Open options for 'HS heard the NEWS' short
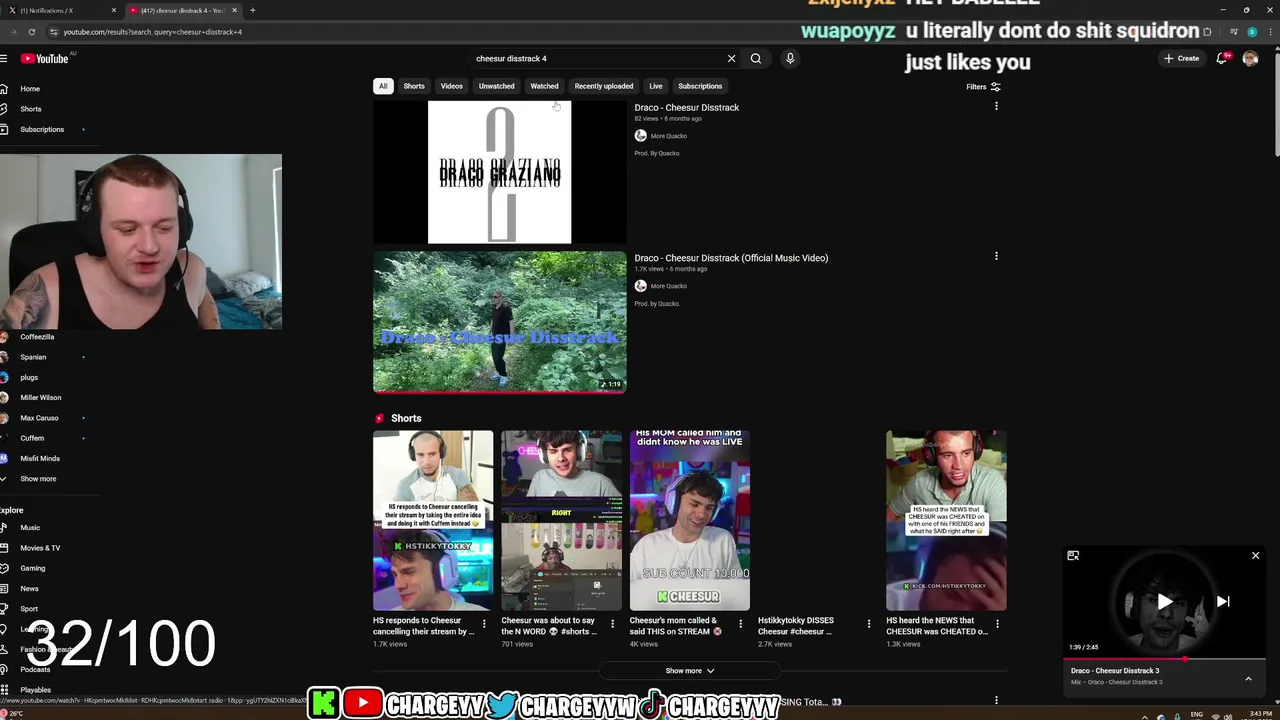The image size is (1280, 720). [996, 624]
